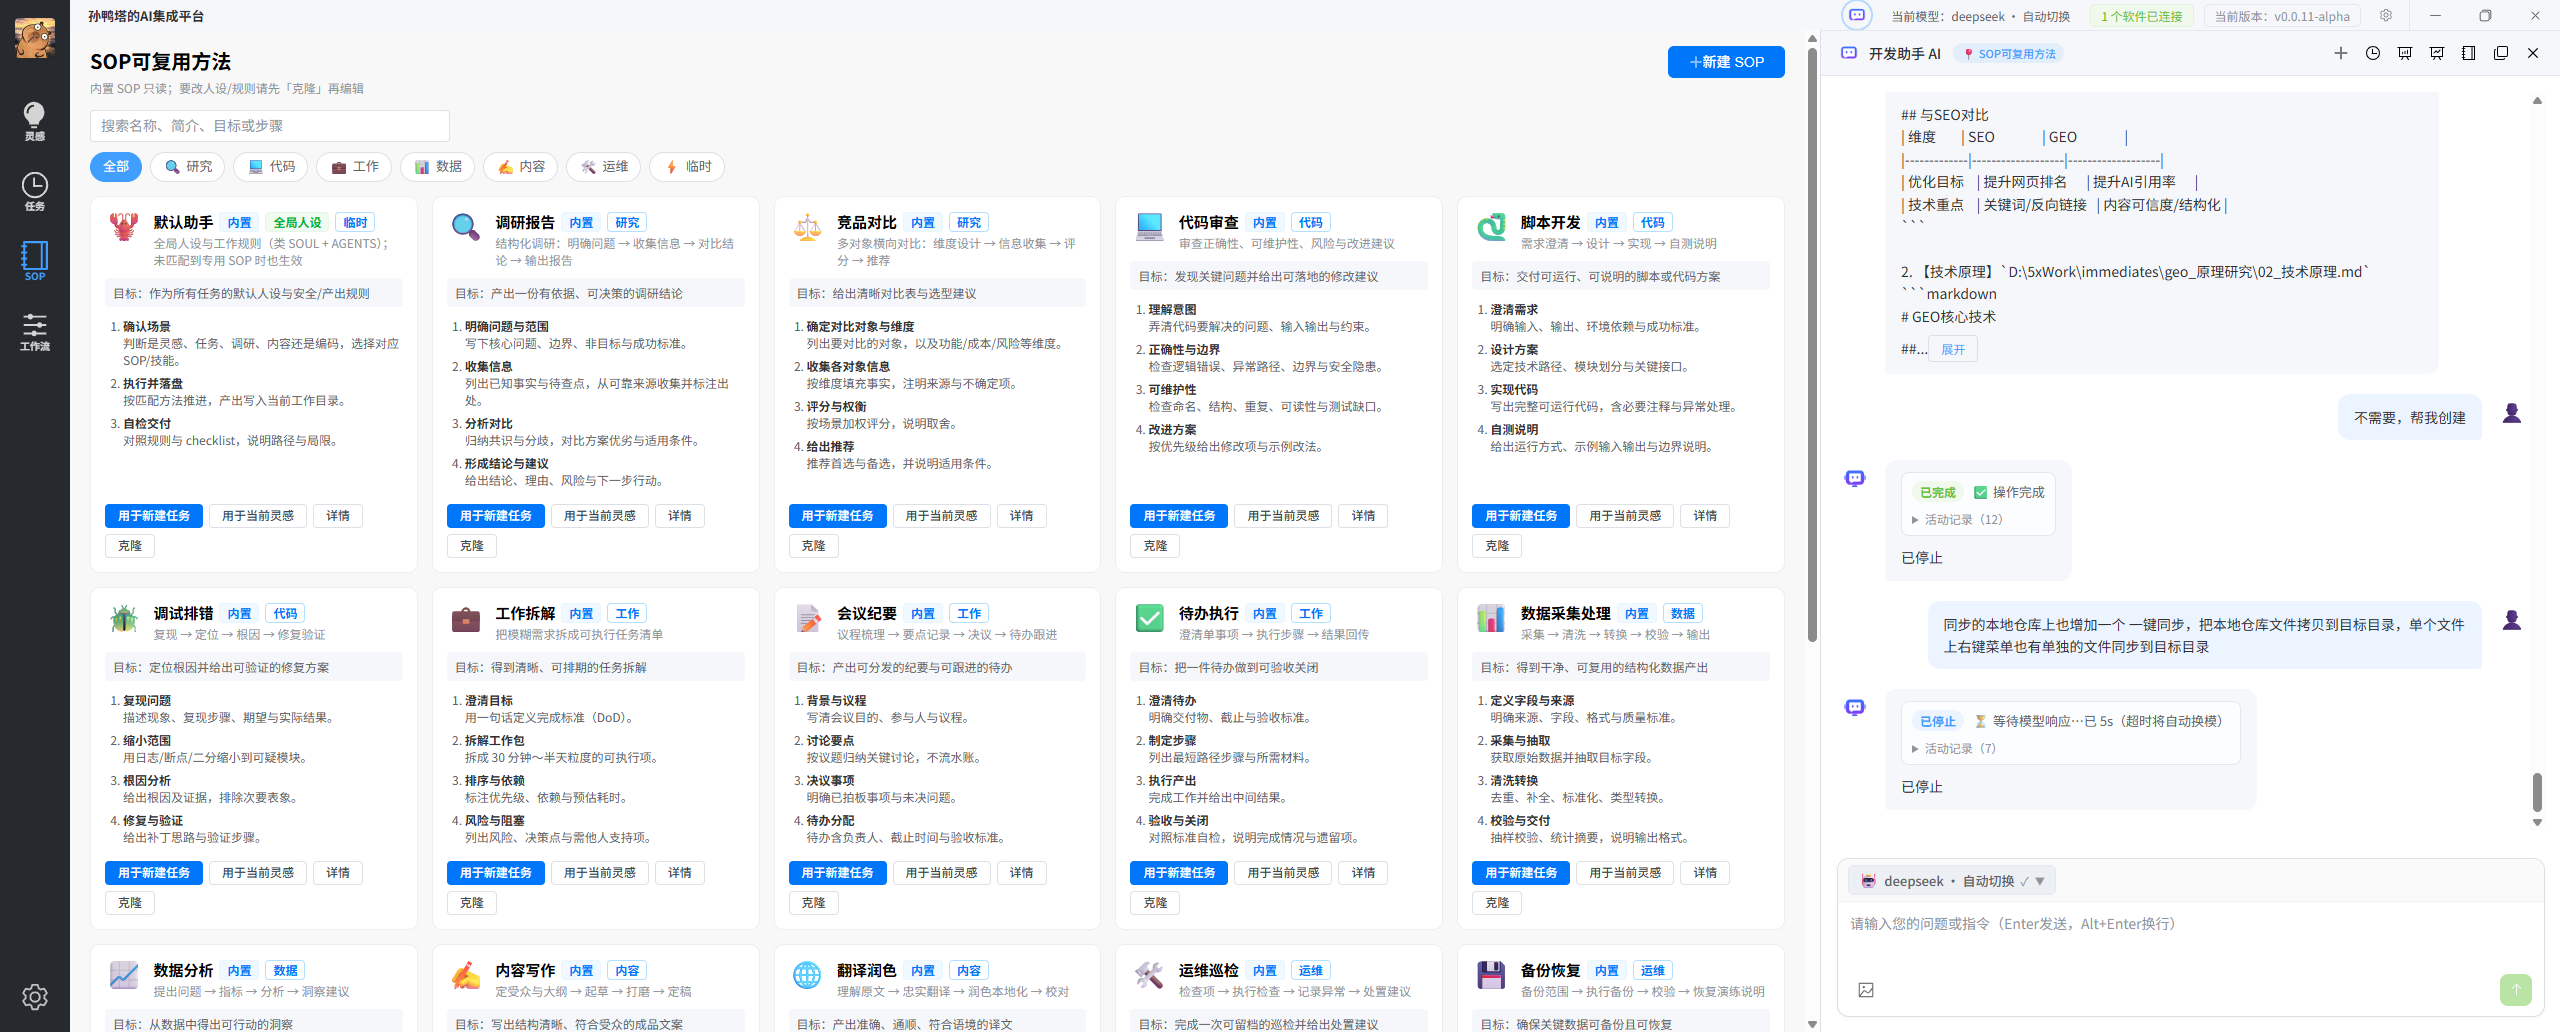Click the floppy disk icon on 备份恢复 card

click(1492, 975)
